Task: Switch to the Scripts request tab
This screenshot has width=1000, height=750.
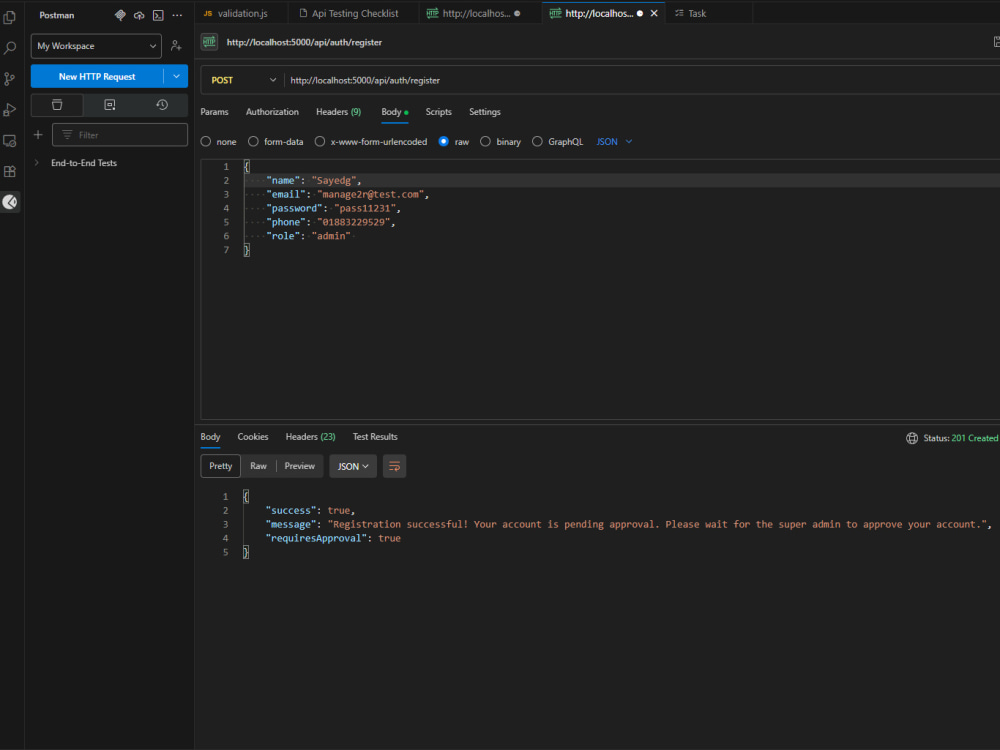Action: pos(439,112)
